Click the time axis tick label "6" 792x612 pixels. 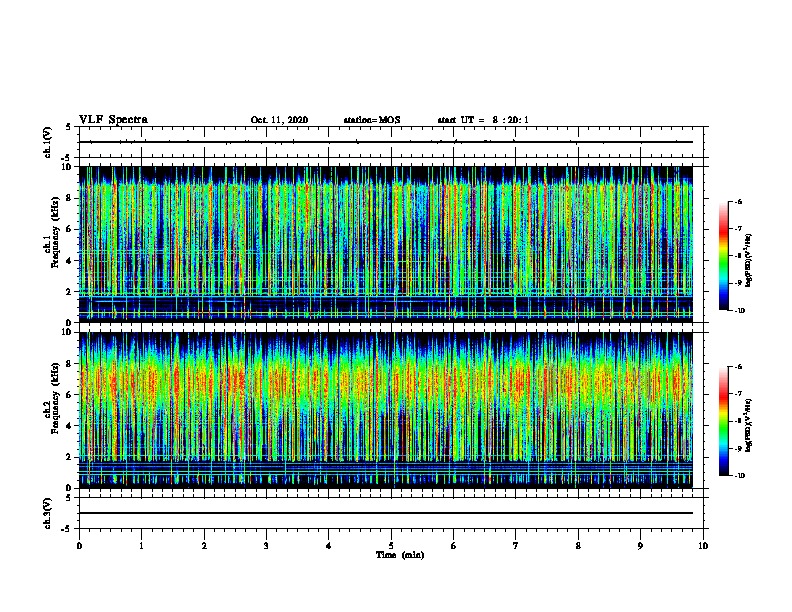point(454,546)
